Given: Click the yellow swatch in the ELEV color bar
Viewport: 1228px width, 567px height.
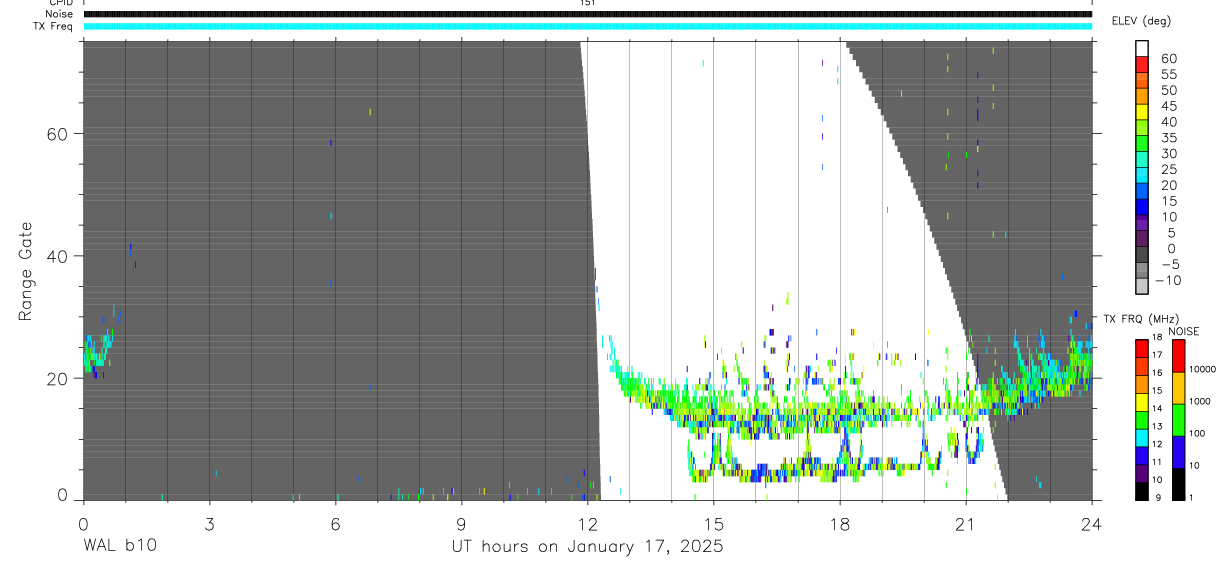Looking at the screenshot, I should (x=1142, y=112).
